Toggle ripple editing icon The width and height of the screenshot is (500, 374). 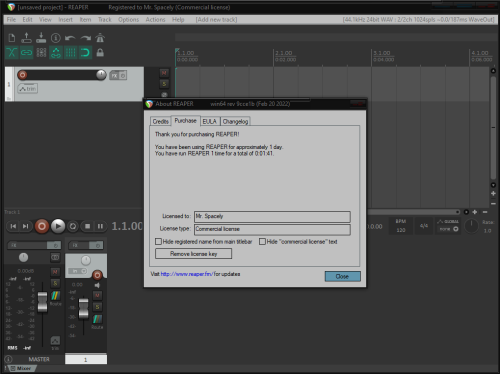41,53
